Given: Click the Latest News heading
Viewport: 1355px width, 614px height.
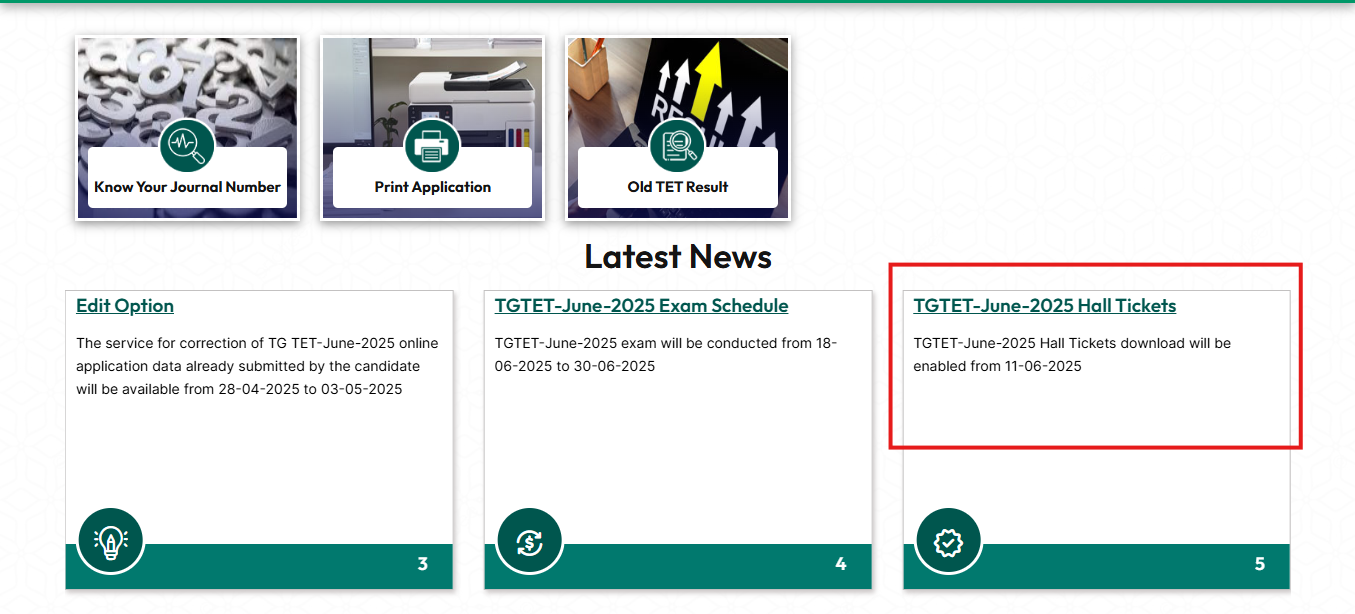Looking at the screenshot, I should coord(677,256).
